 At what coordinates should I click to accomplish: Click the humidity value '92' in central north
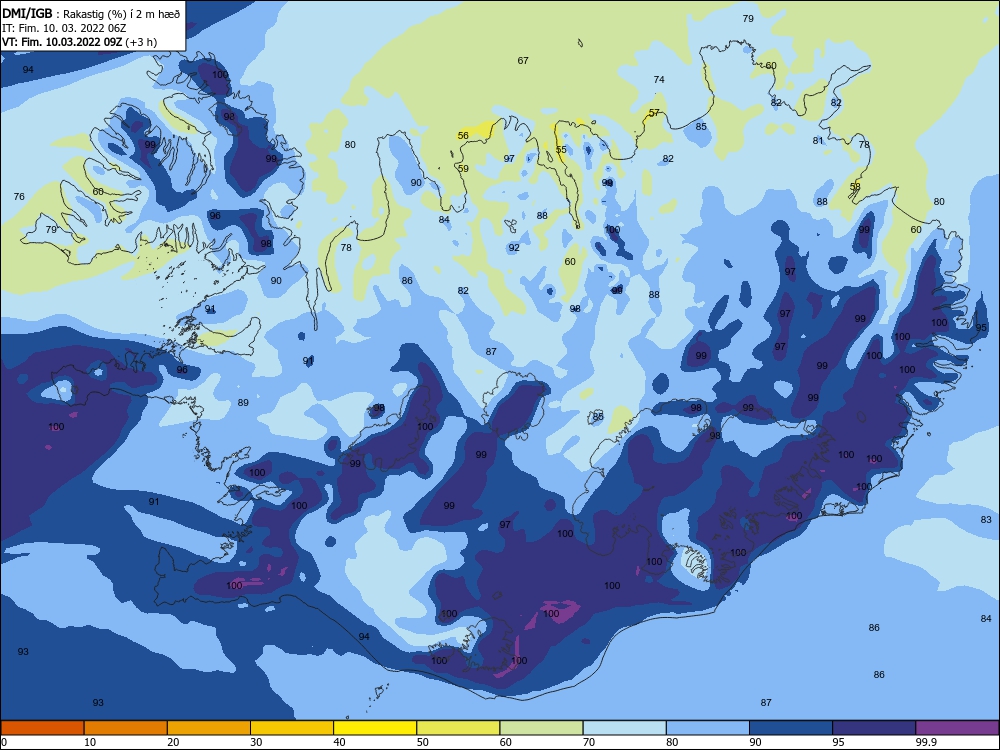(x=514, y=248)
